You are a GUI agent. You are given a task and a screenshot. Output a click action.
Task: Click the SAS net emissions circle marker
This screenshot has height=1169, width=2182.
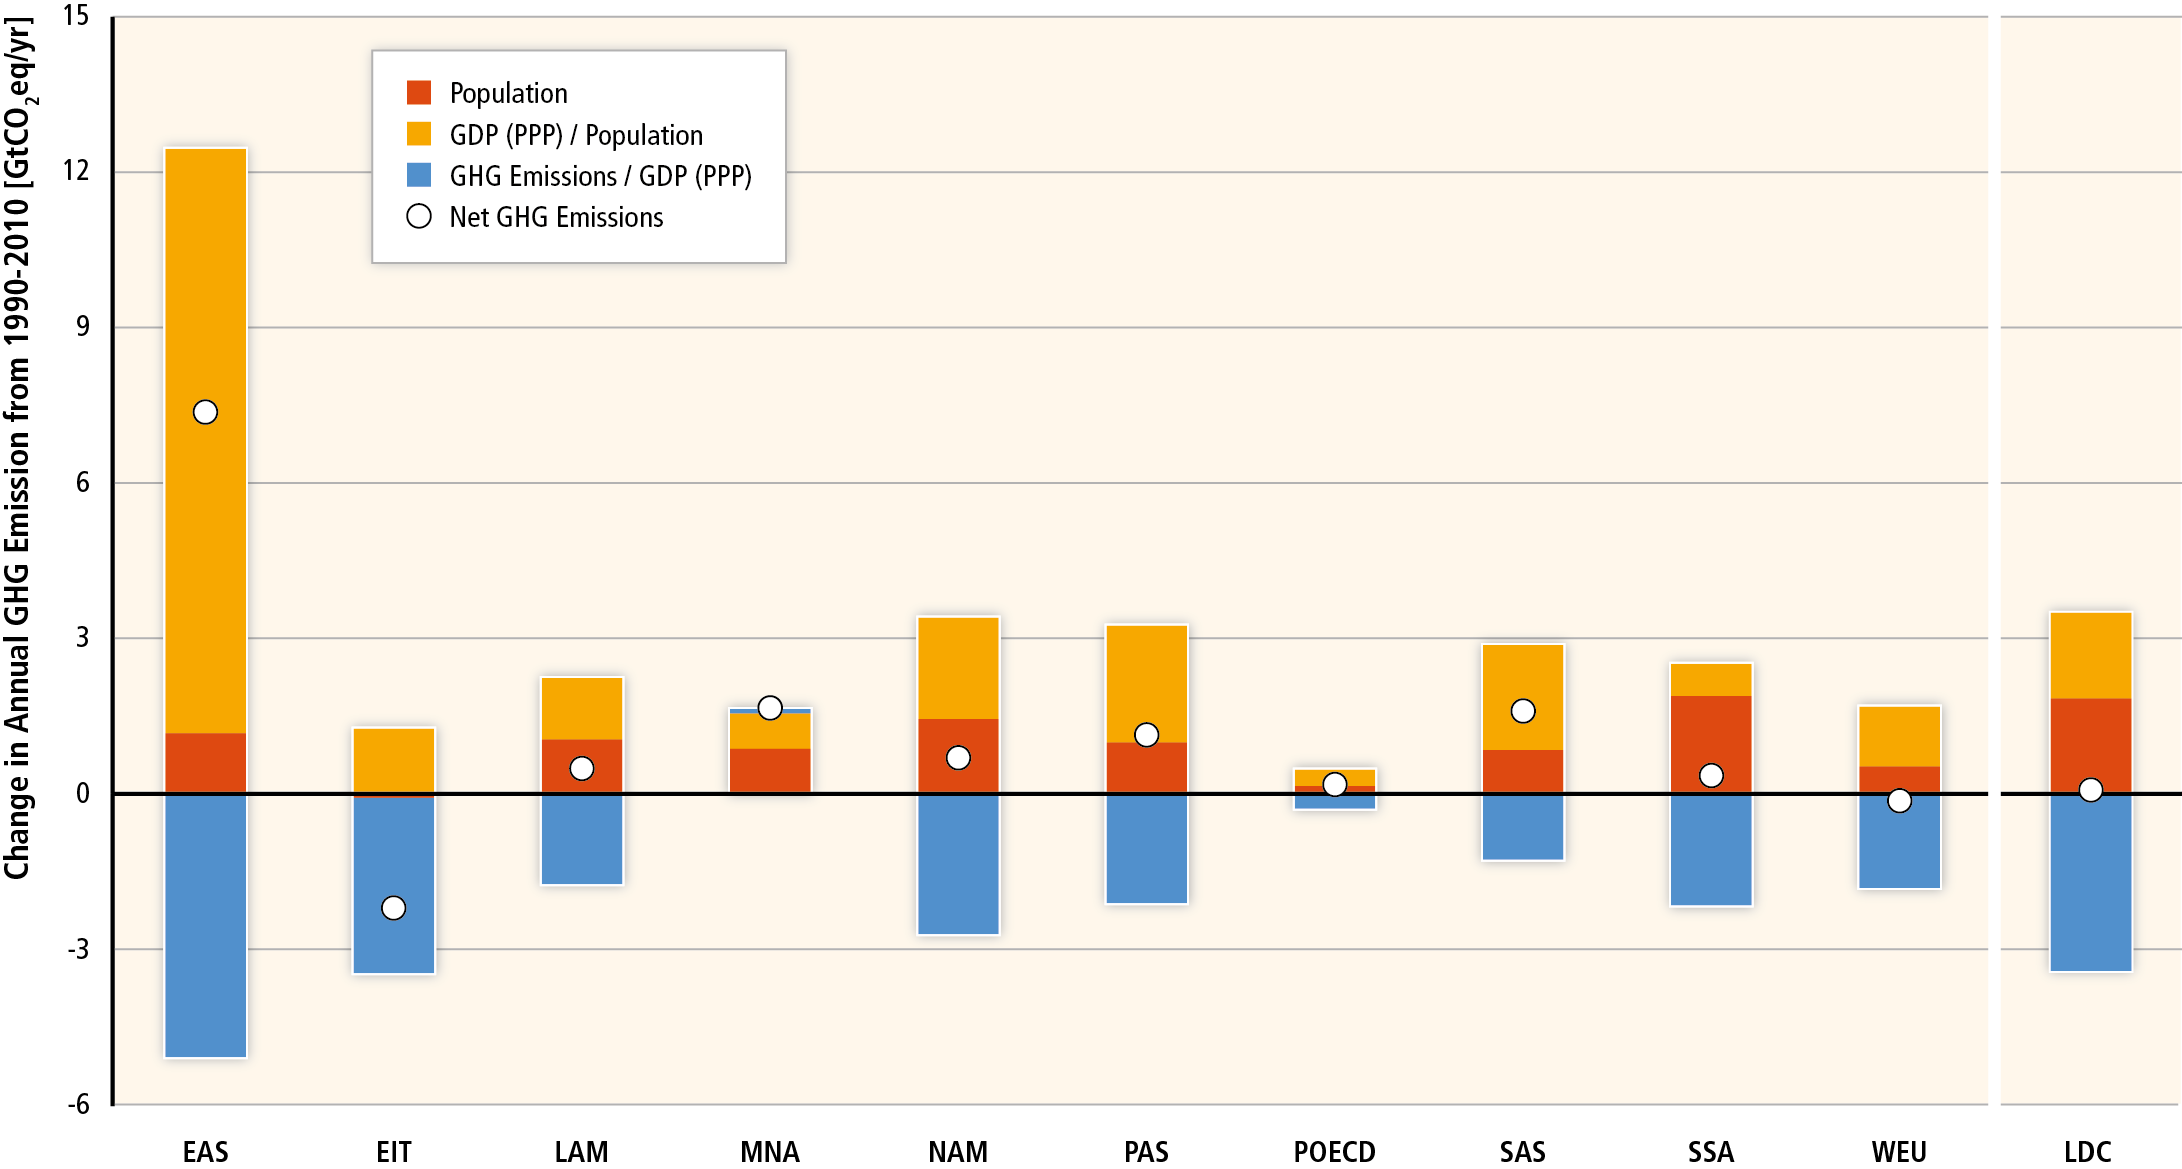pos(1523,711)
